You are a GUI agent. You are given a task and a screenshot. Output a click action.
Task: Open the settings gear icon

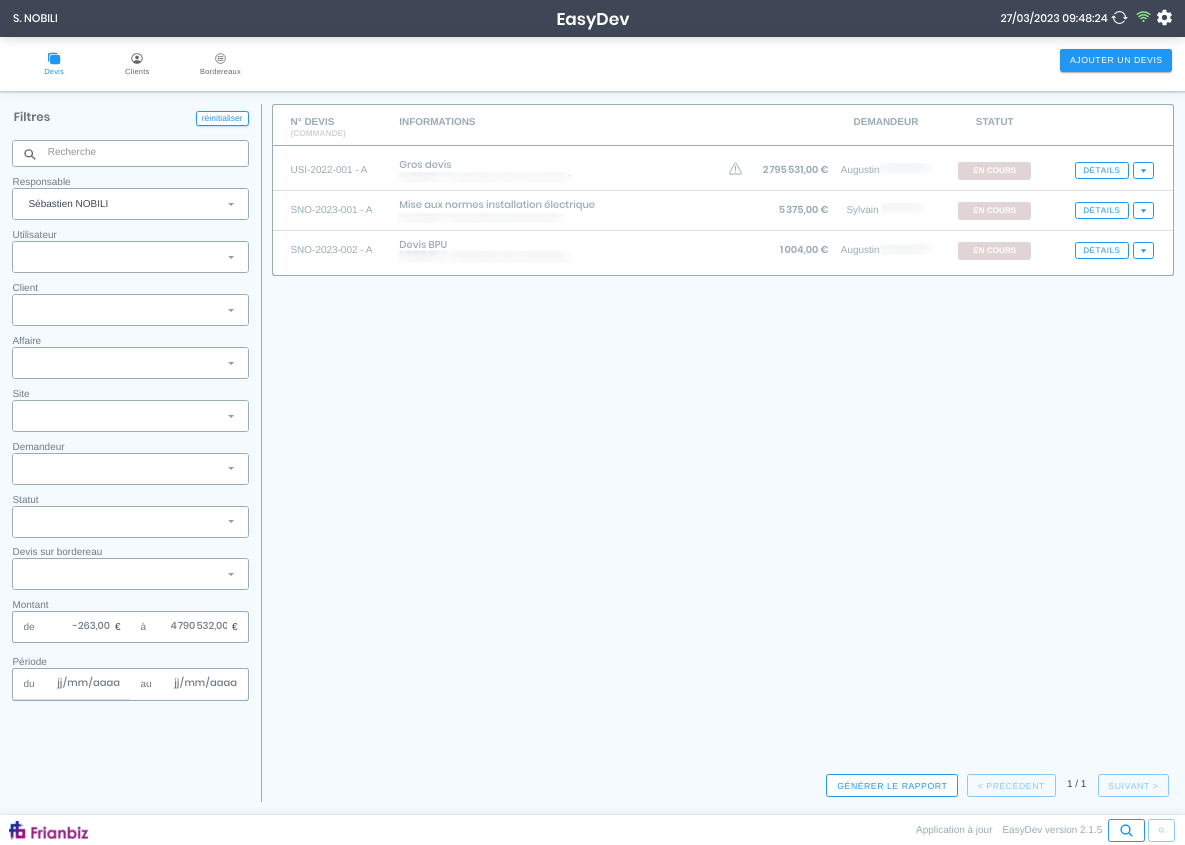coord(1164,17)
